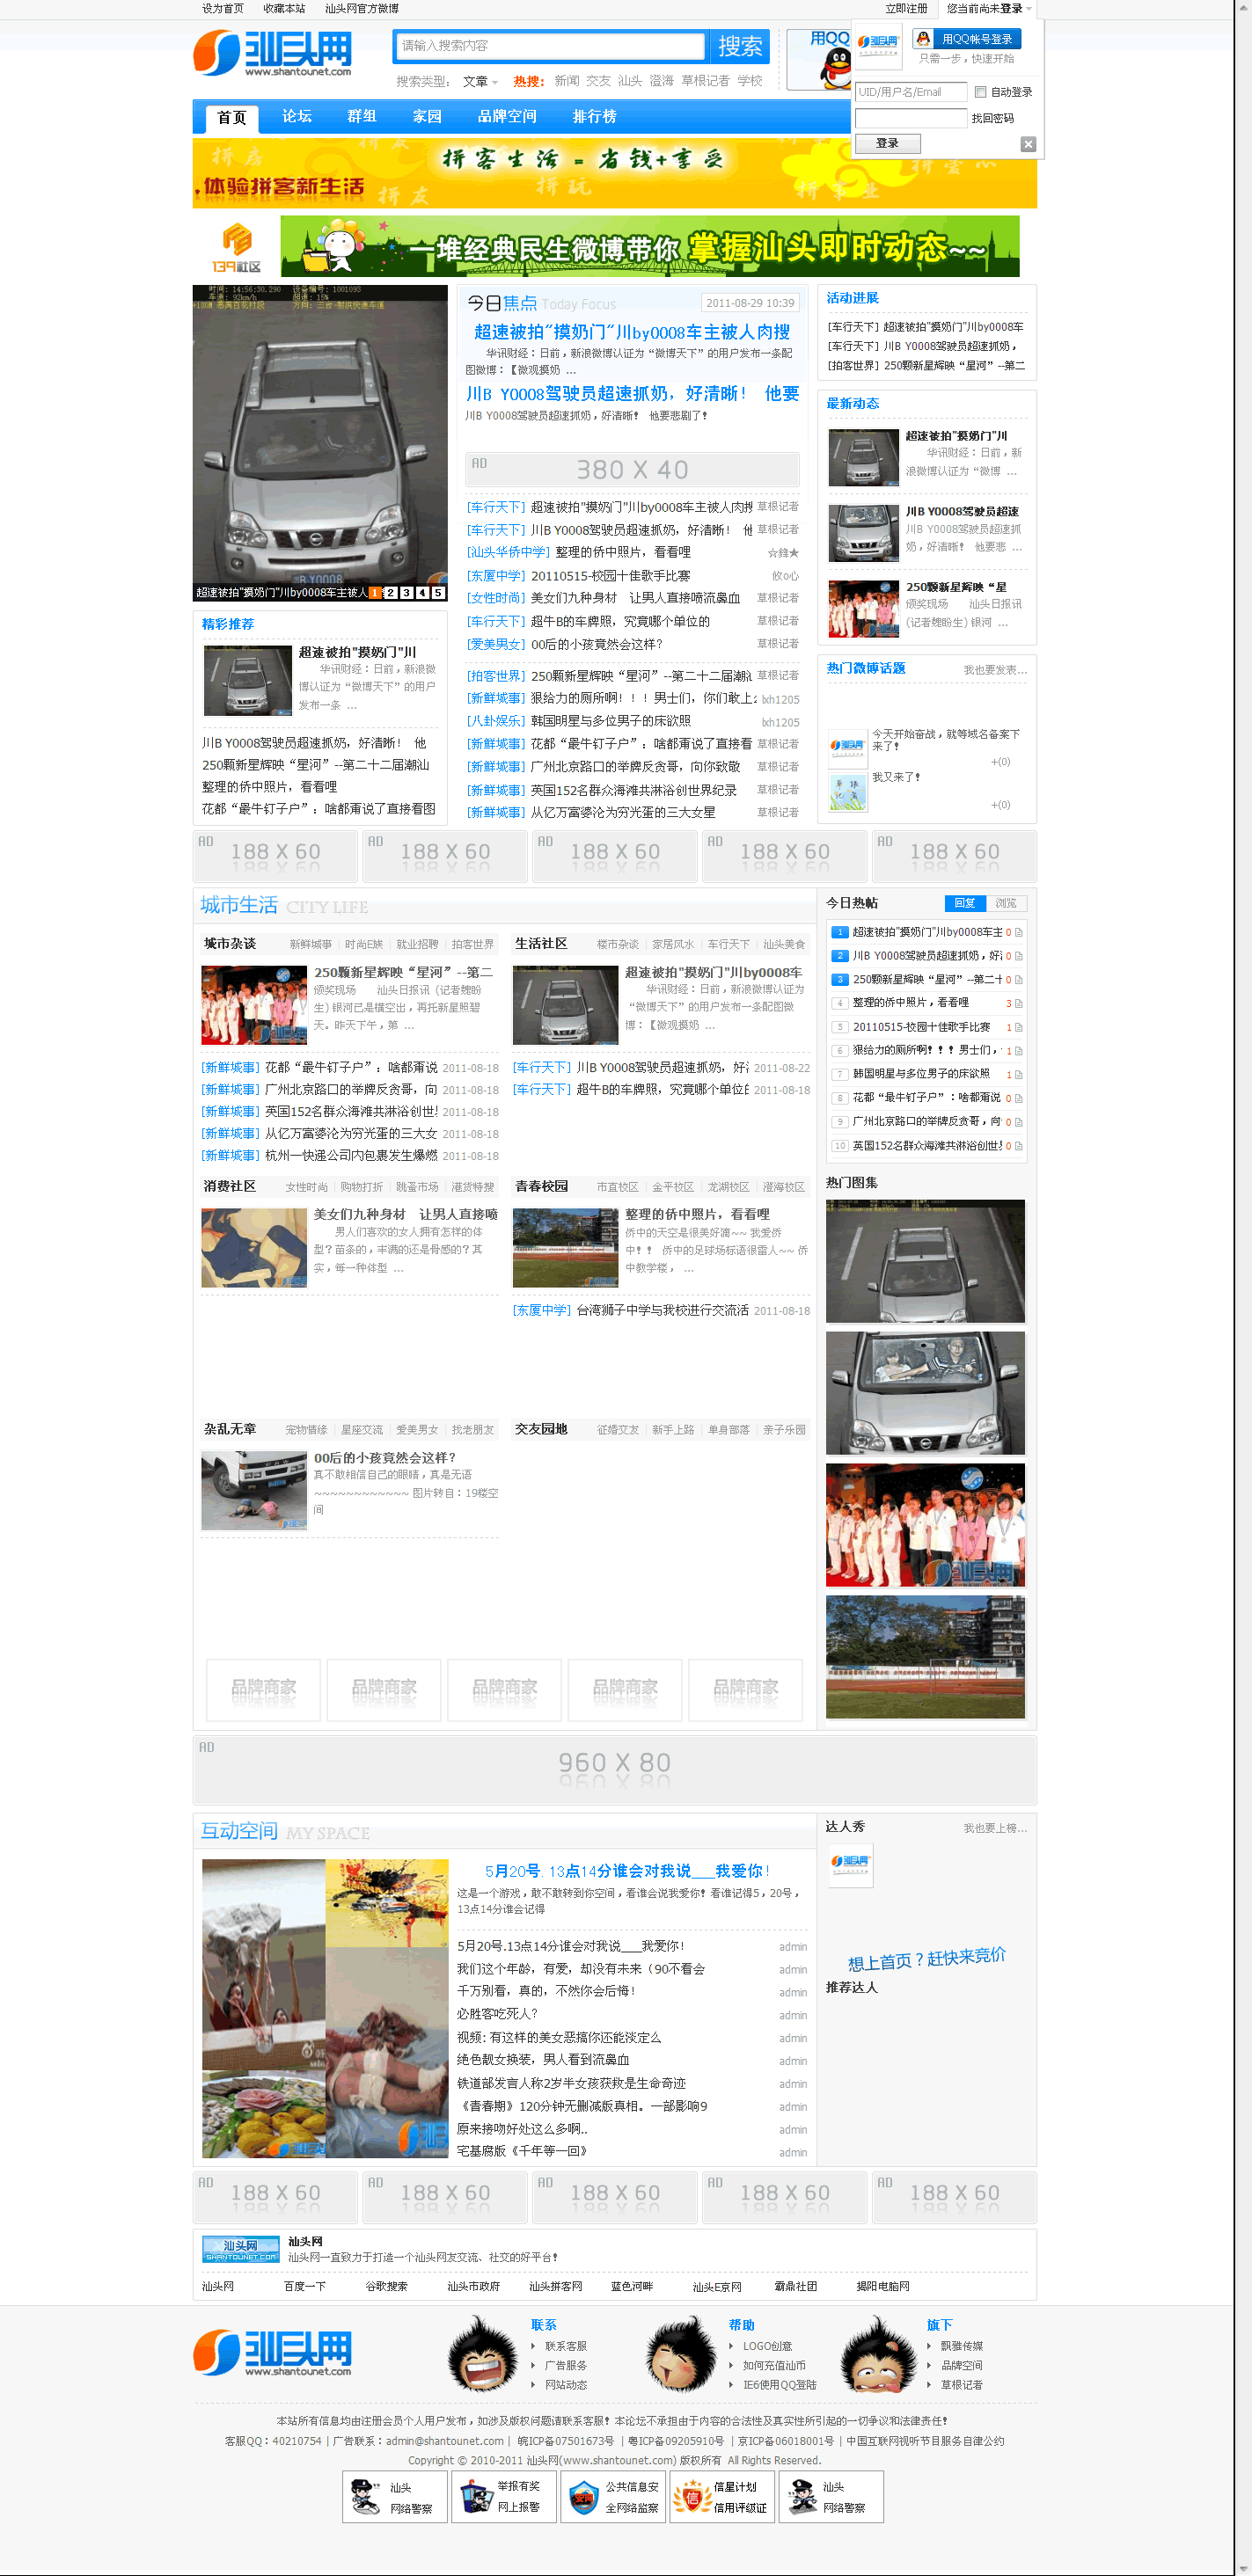Image resolution: width=1252 pixels, height=2576 pixels.
Task: Open the 文章 search type dropdown
Action: pyautogui.click(x=479, y=82)
